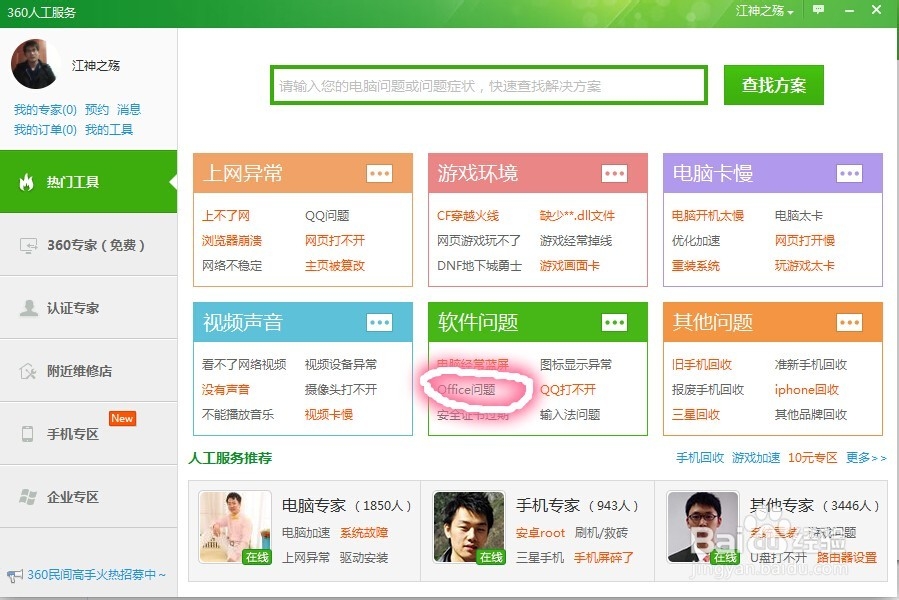Open the 手机回收 recommendation link
Viewport: 899px width, 600px height.
tap(699, 458)
